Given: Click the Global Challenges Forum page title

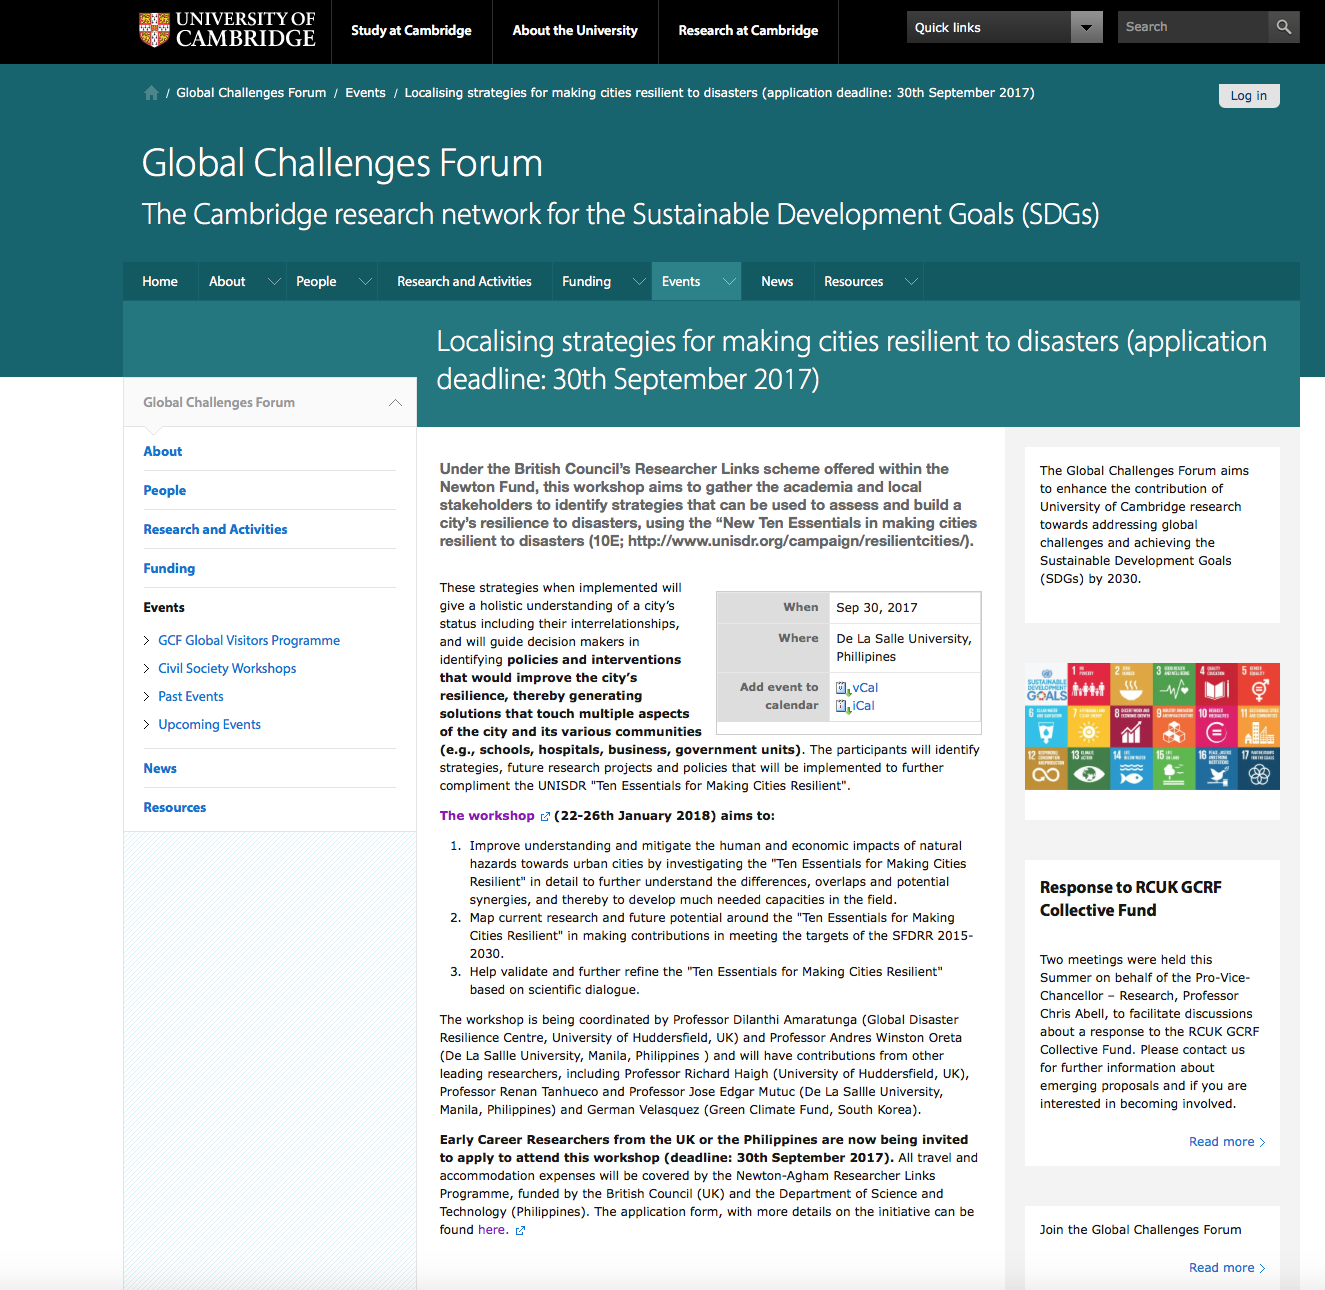Looking at the screenshot, I should (x=342, y=164).
